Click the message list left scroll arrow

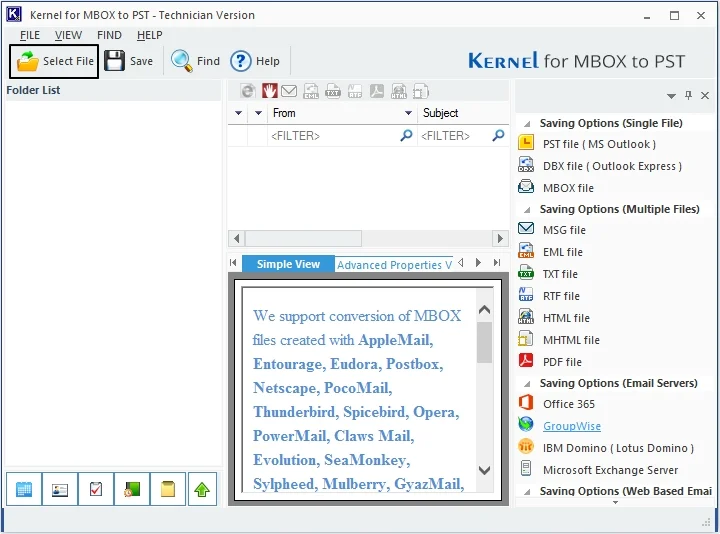click(x=236, y=239)
